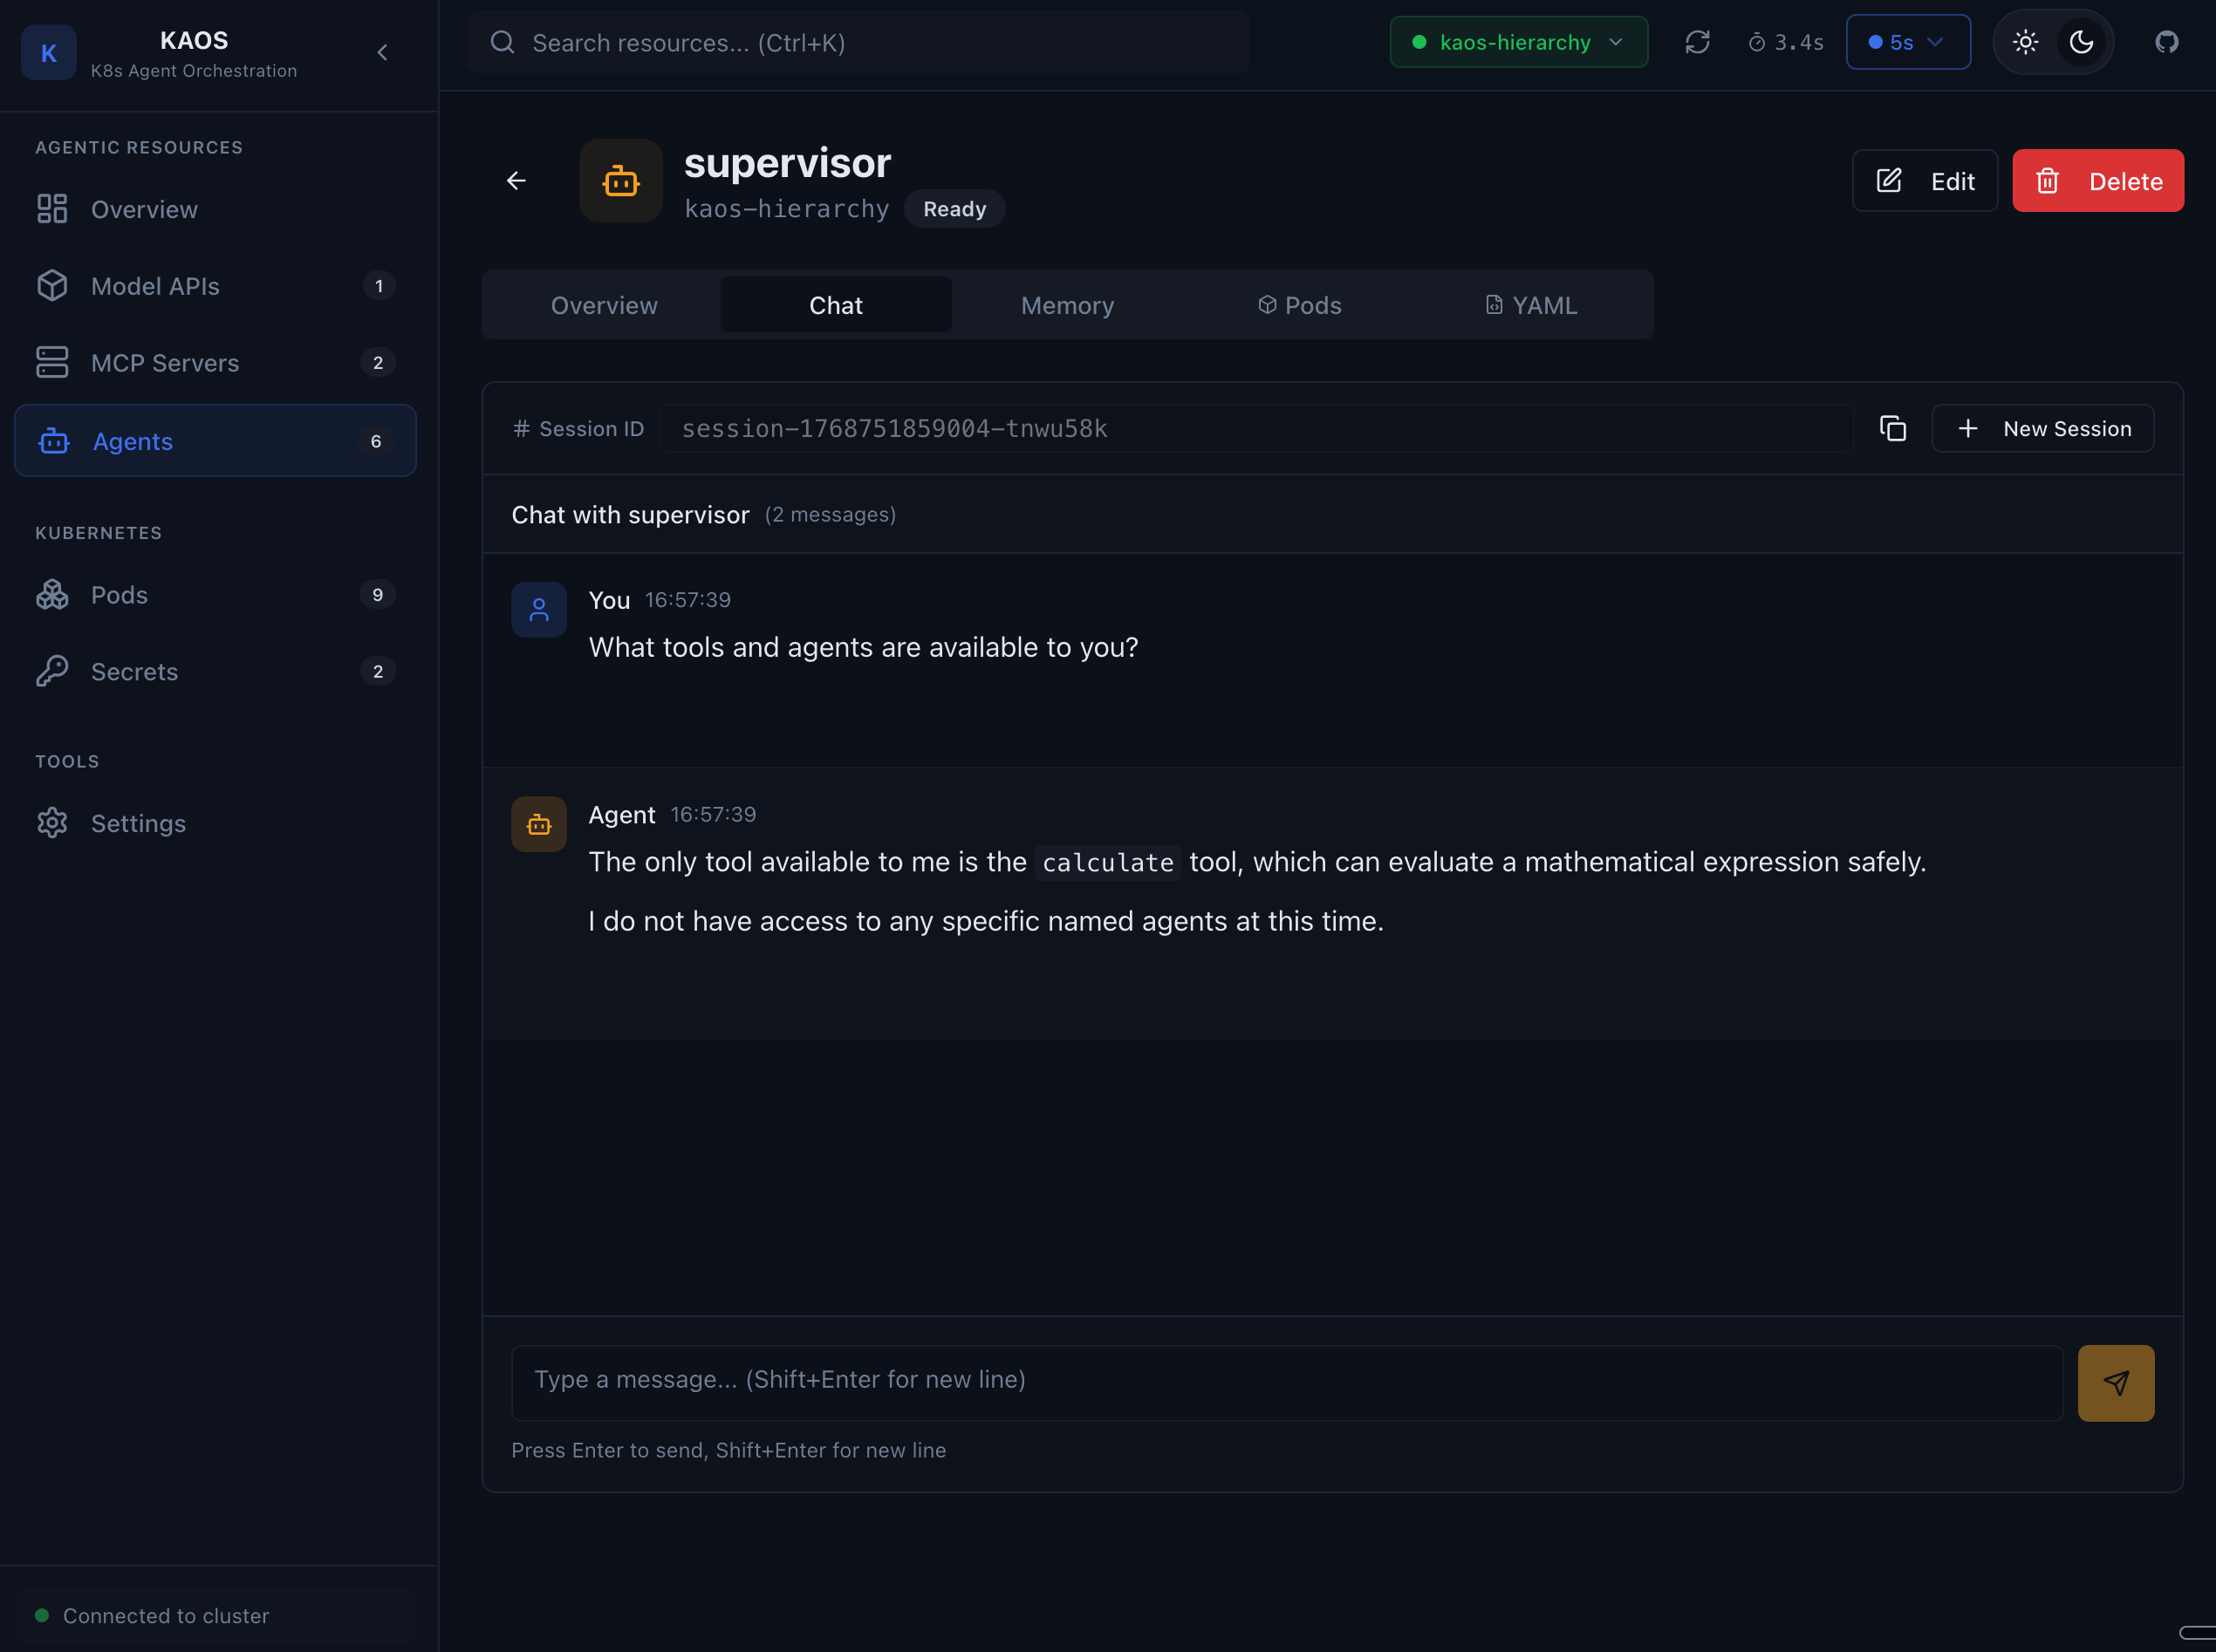This screenshot has height=1652, width=2216.
Task: Open the MCP Servers section
Action: pos(165,362)
